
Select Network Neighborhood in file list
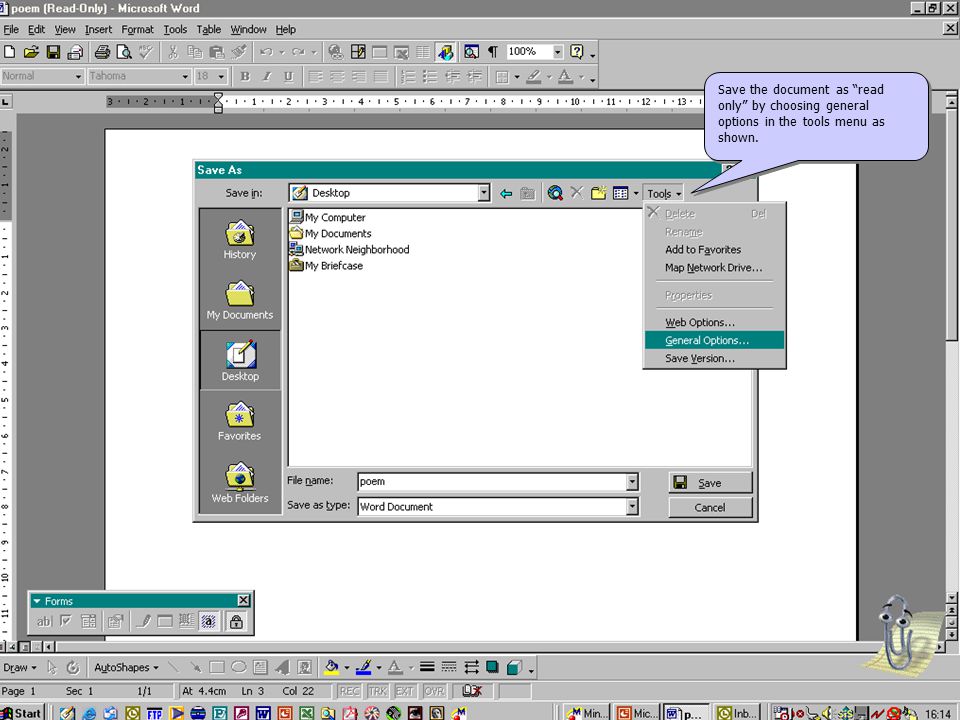(350, 250)
